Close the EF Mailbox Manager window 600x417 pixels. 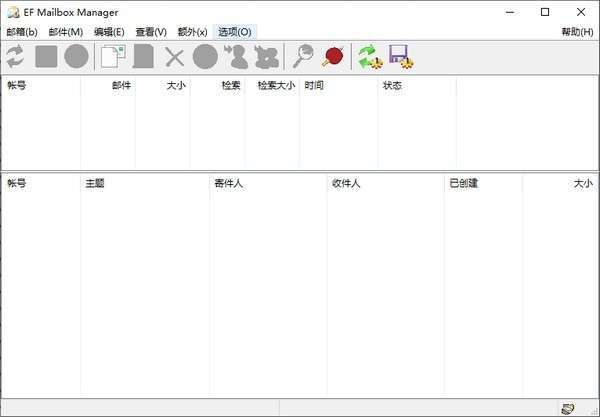pyautogui.click(x=581, y=12)
